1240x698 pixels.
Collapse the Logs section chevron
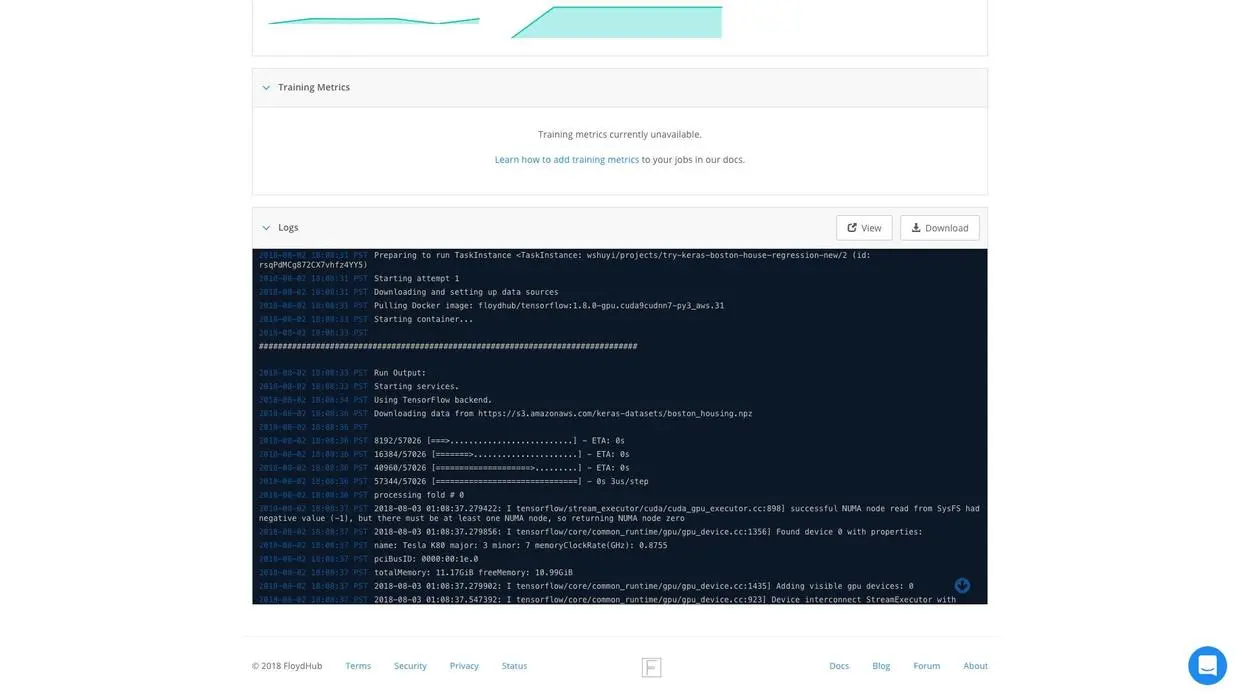tap(266, 228)
